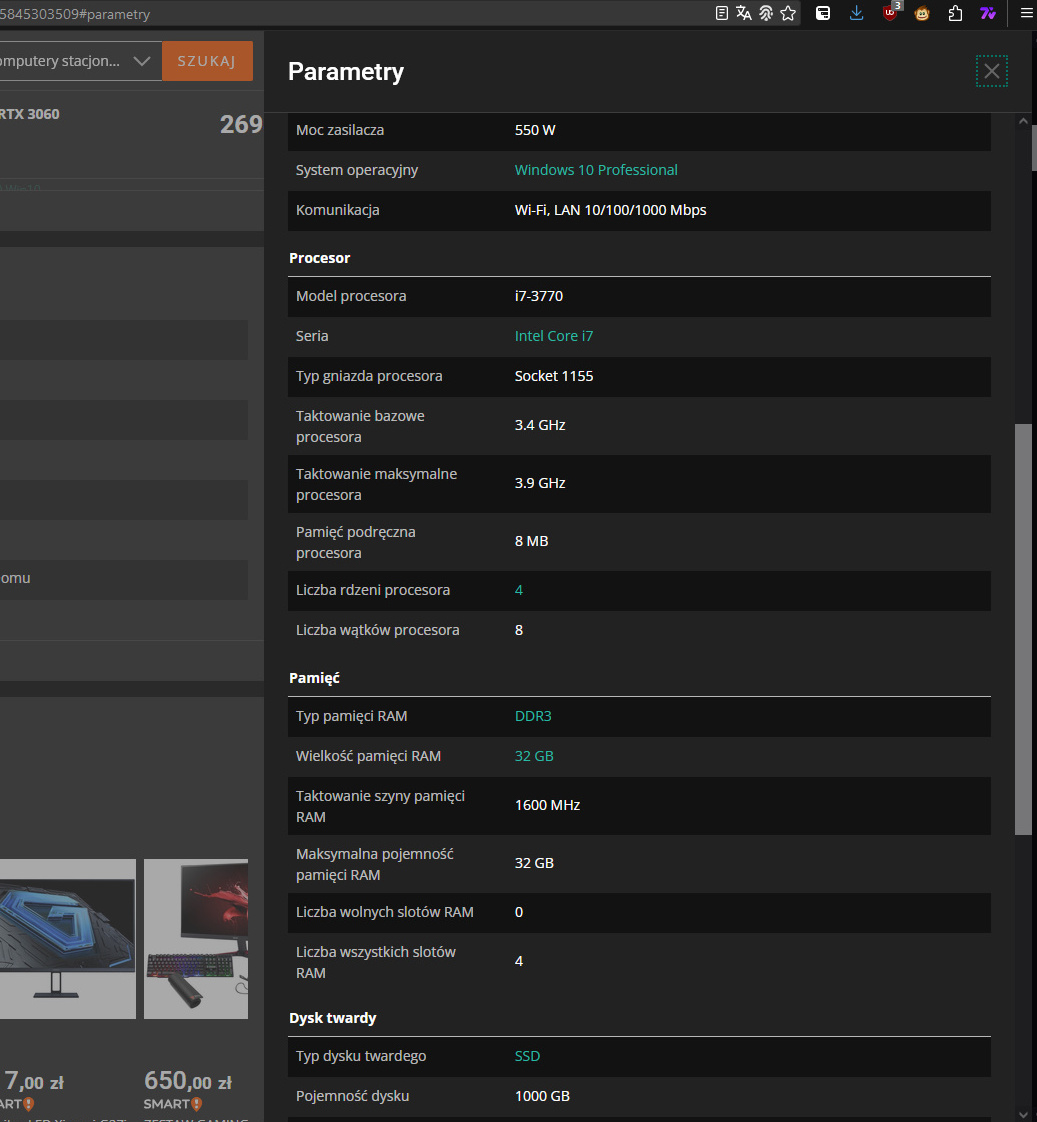This screenshot has width=1037, height=1122.
Task: Open the browser downloads panel
Action: pyautogui.click(x=856, y=13)
